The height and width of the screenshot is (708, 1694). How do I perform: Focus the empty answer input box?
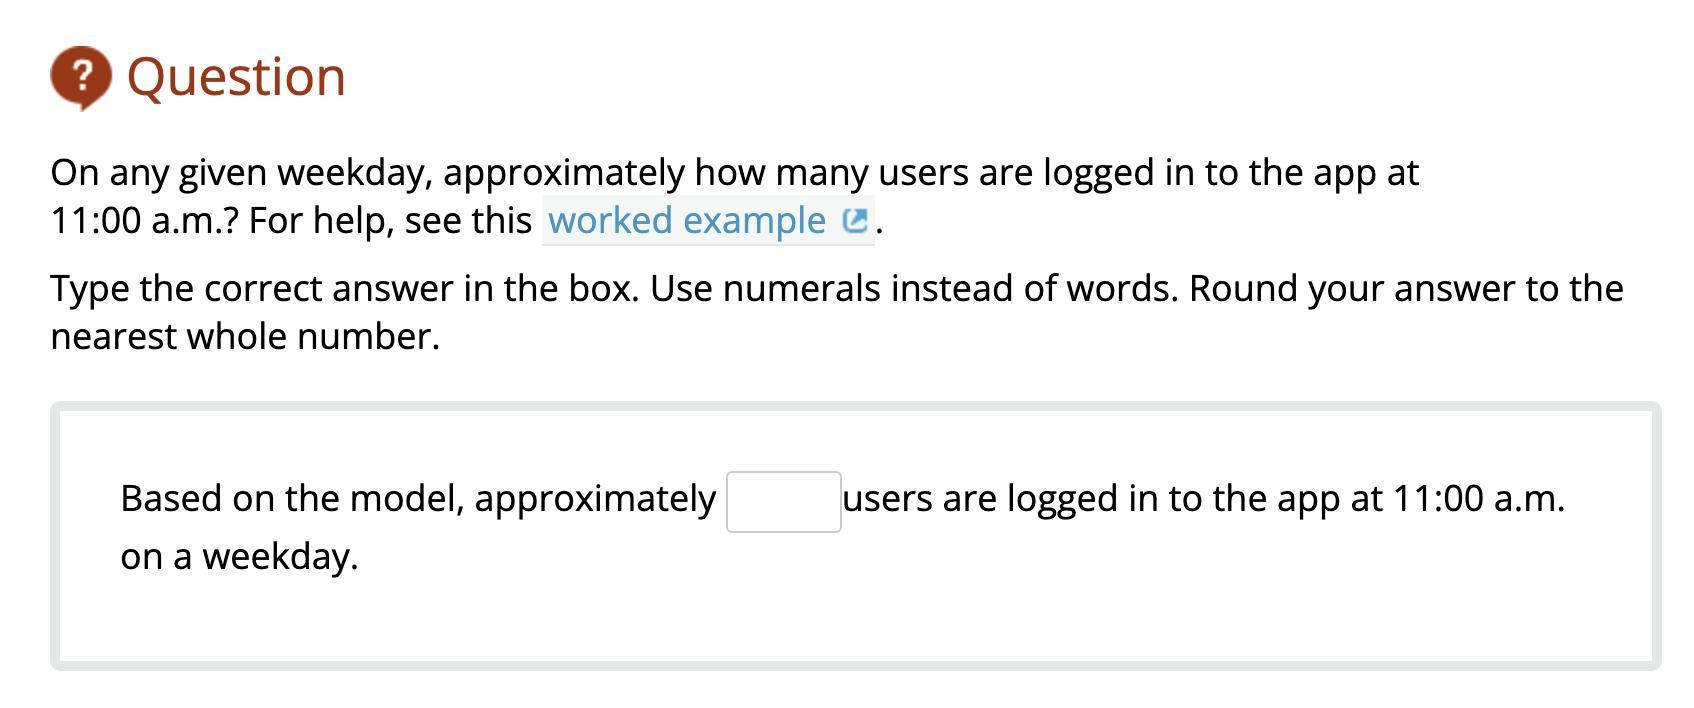(x=783, y=502)
